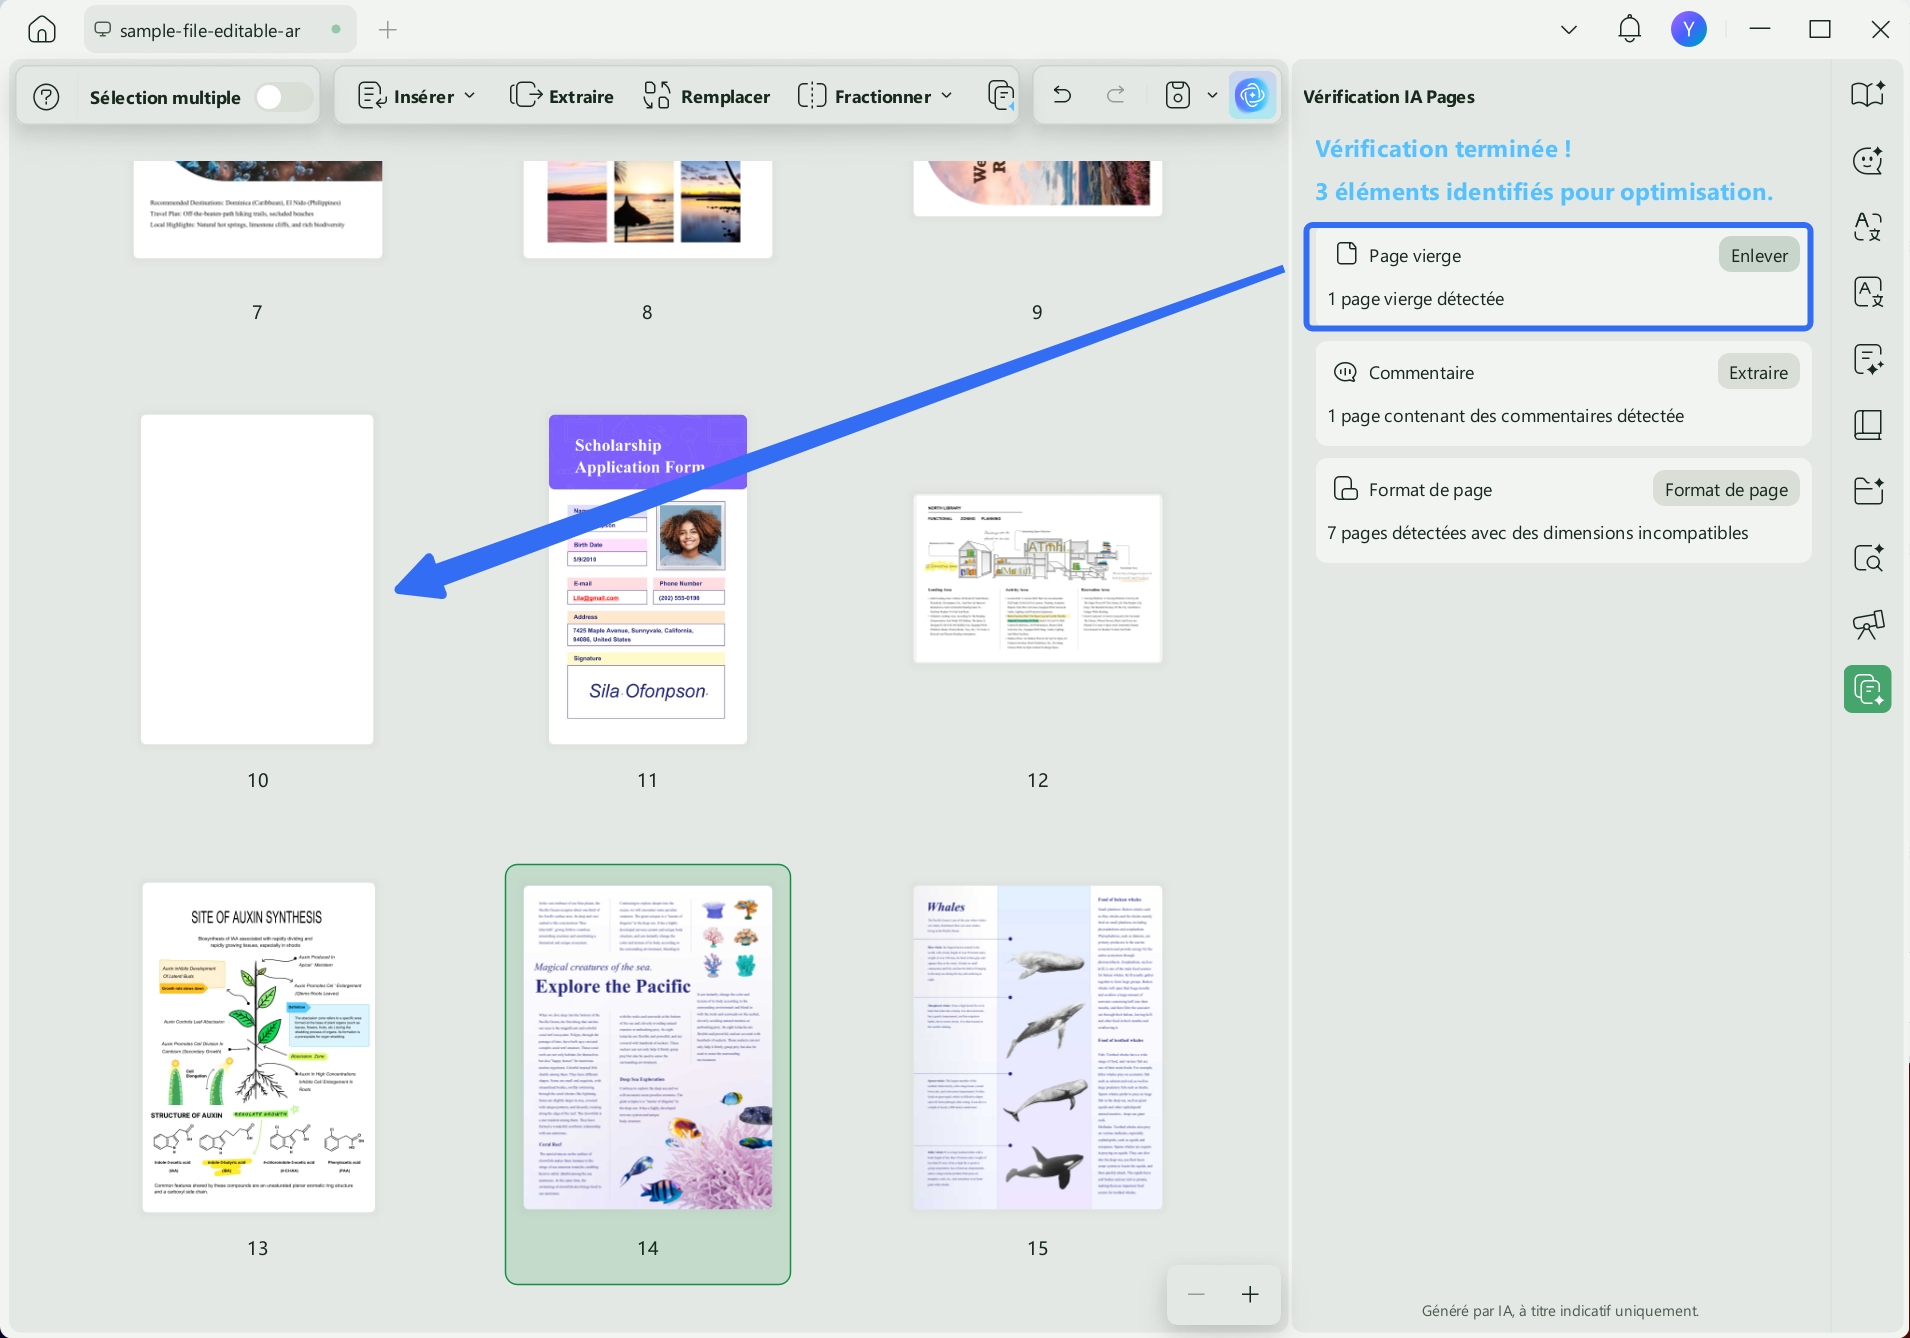Screen dimensions: 1910x1338
Task: Open the Insérer dropdown
Action: point(416,96)
